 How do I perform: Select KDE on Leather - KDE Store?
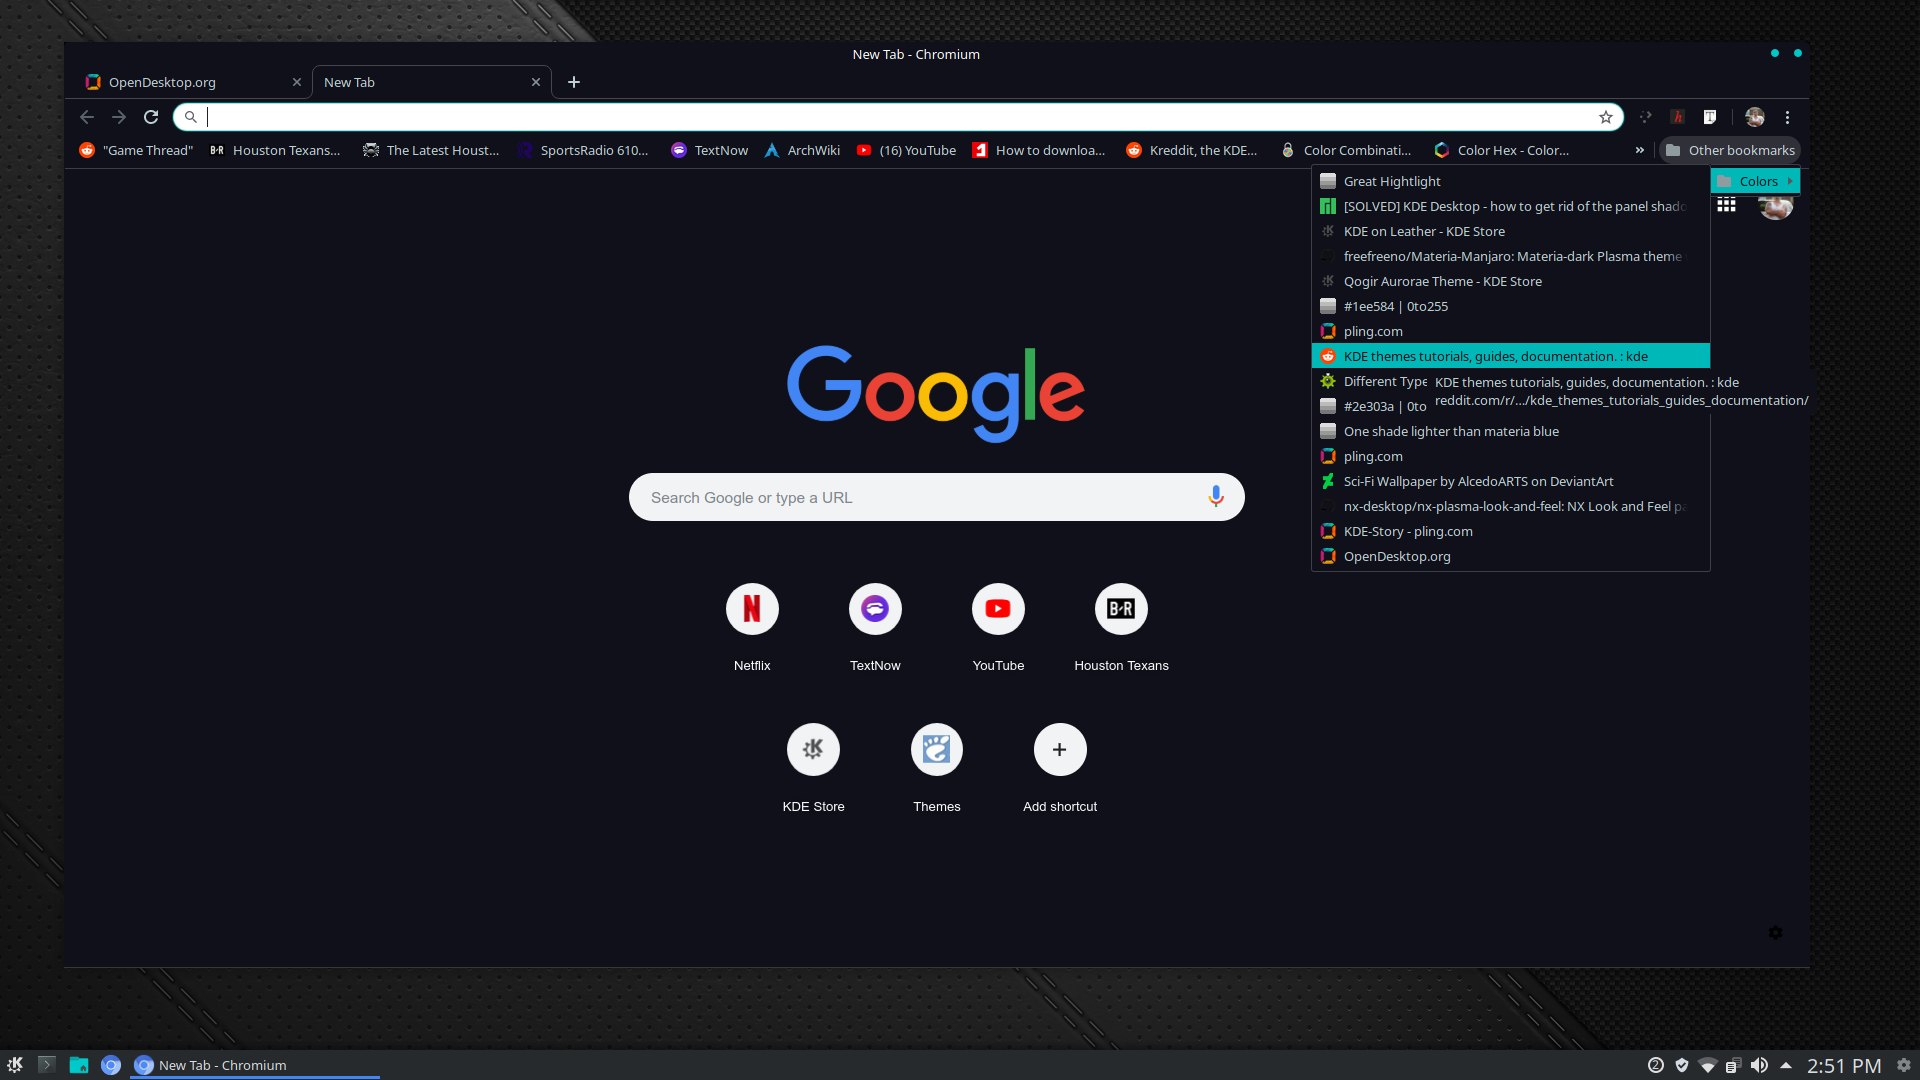tap(1510, 231)
